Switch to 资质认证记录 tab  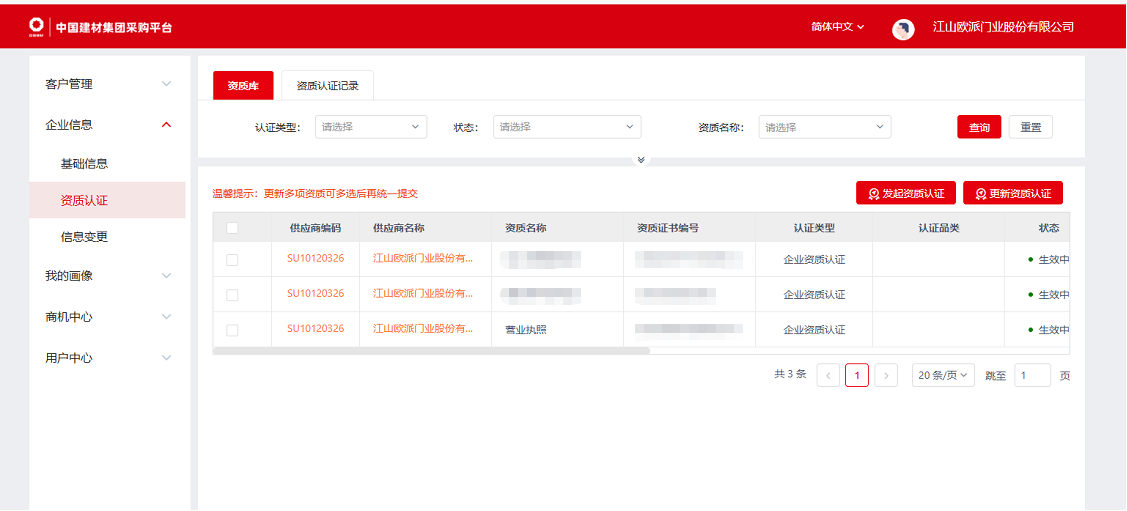(327, 86)
